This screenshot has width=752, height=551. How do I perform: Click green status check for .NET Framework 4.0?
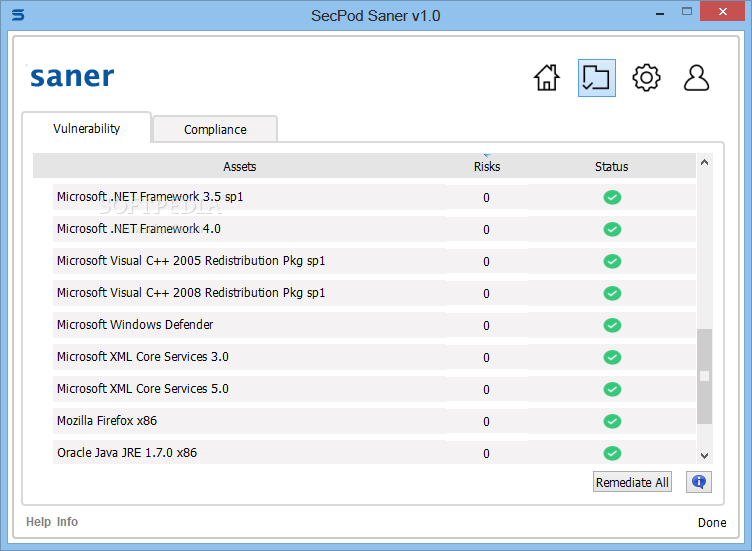612,229
